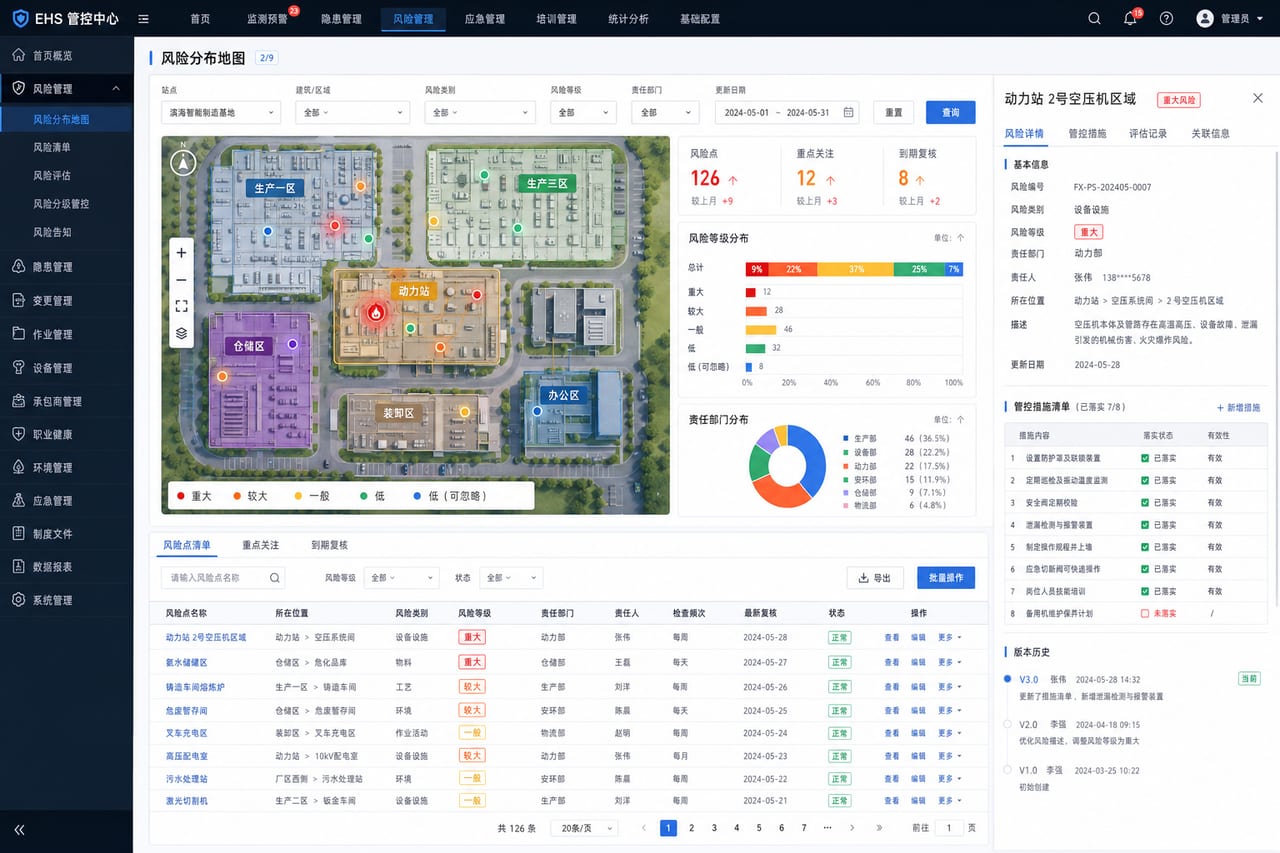The height and width of the screenshot is (853, 1280).
Task: Switch to the 管控措施 tab
Action: (1087, 133)
